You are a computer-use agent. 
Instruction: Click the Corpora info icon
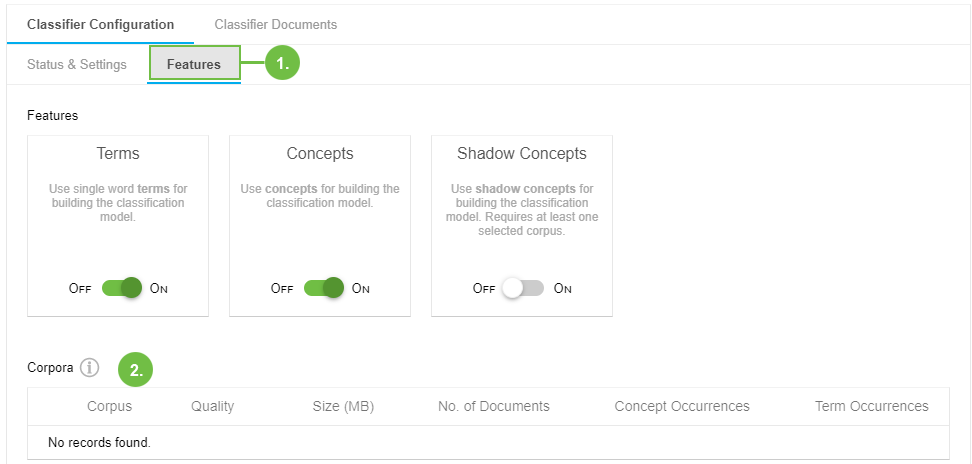click(90, 368)
